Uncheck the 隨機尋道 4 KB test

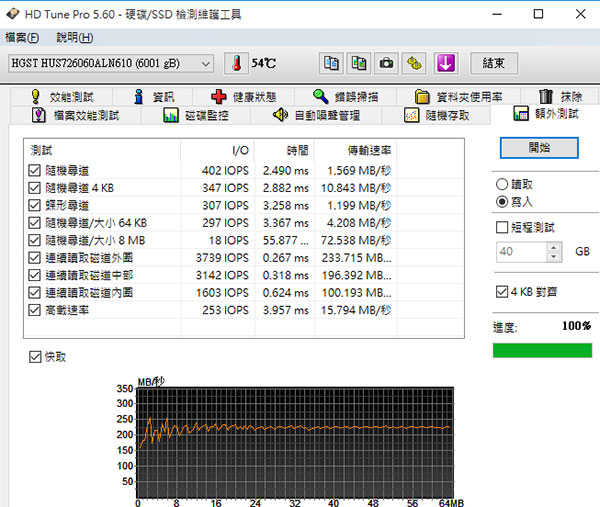pos(36,188)
